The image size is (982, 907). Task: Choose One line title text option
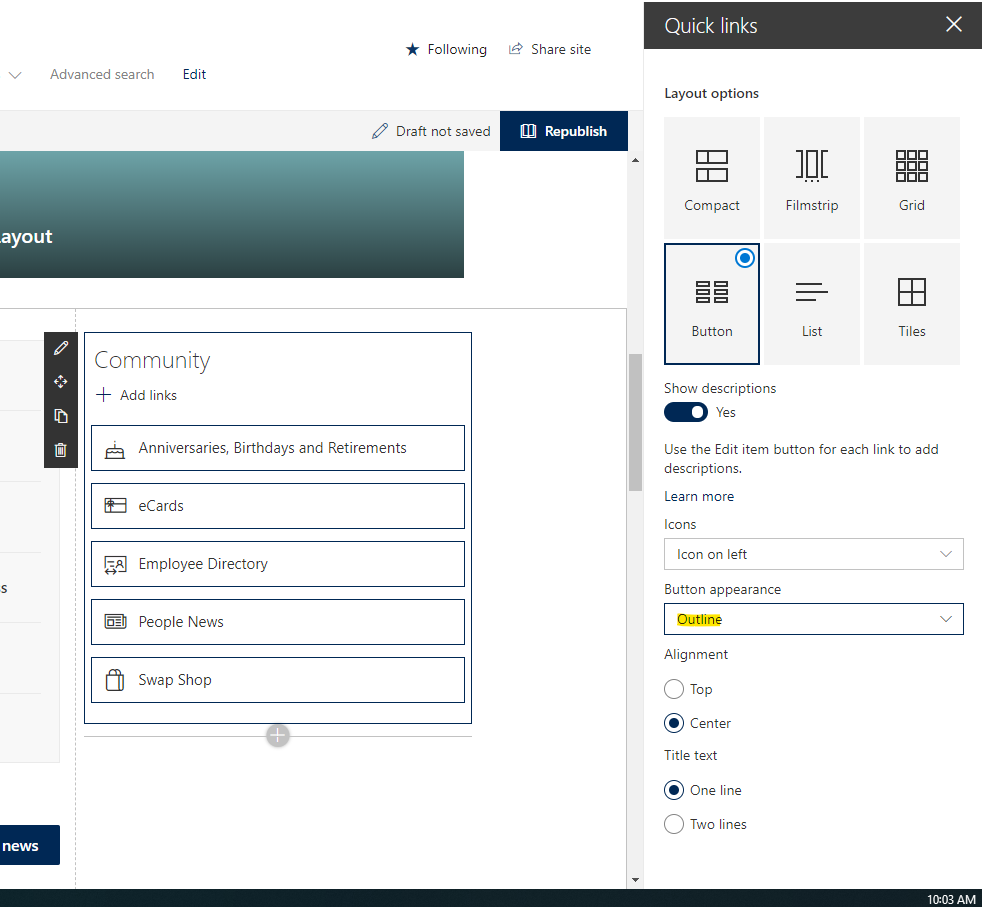coord(674,790)
